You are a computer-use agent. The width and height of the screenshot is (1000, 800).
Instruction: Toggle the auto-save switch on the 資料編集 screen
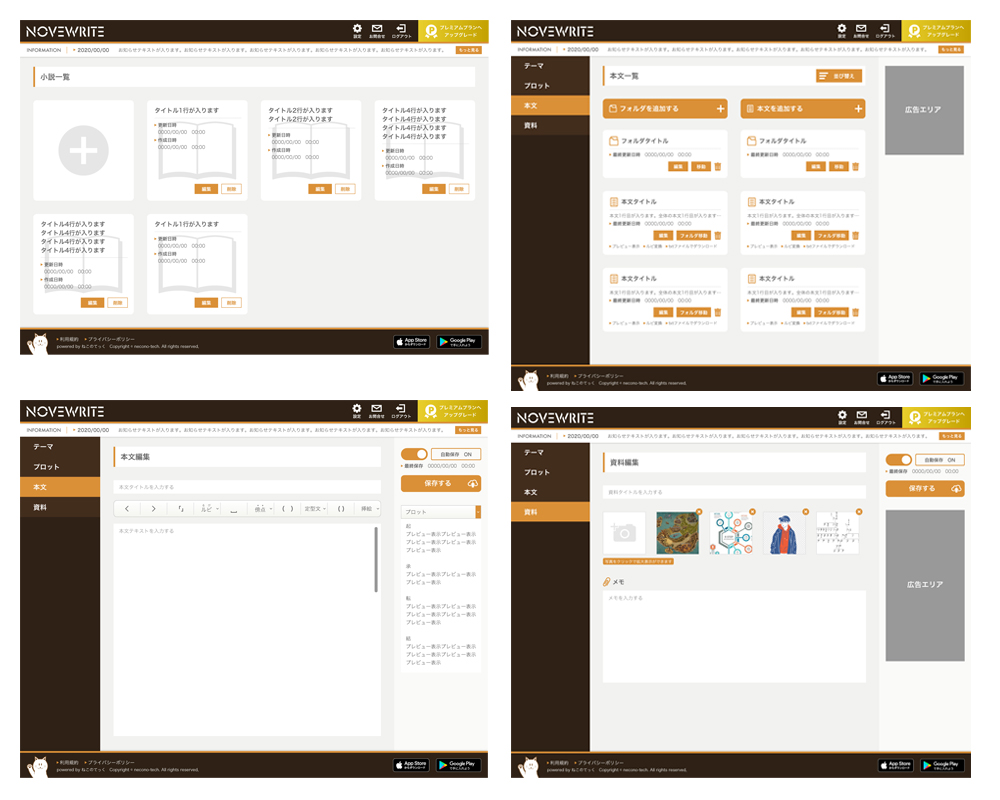[x=899, y=460]
